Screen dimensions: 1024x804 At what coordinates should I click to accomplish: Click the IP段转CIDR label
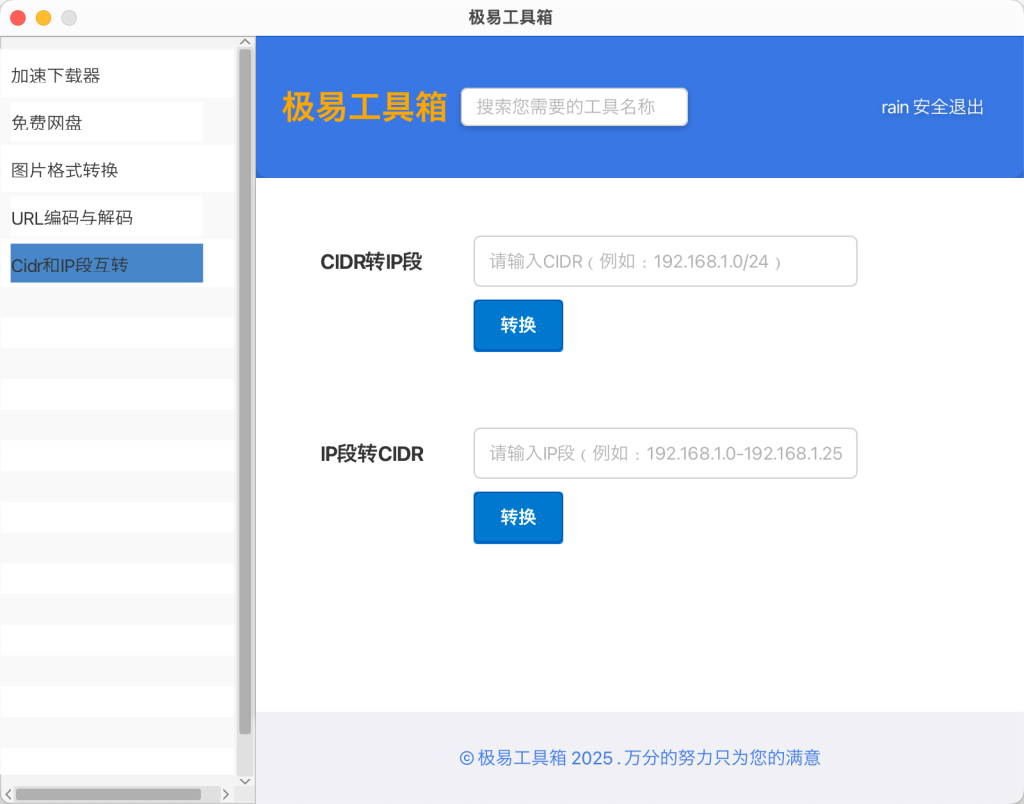[x=372, y=454]
